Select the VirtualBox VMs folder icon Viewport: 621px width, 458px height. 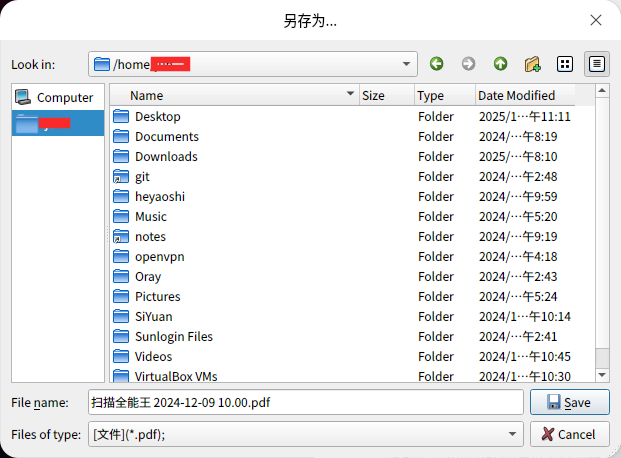[x=121, y=376]
